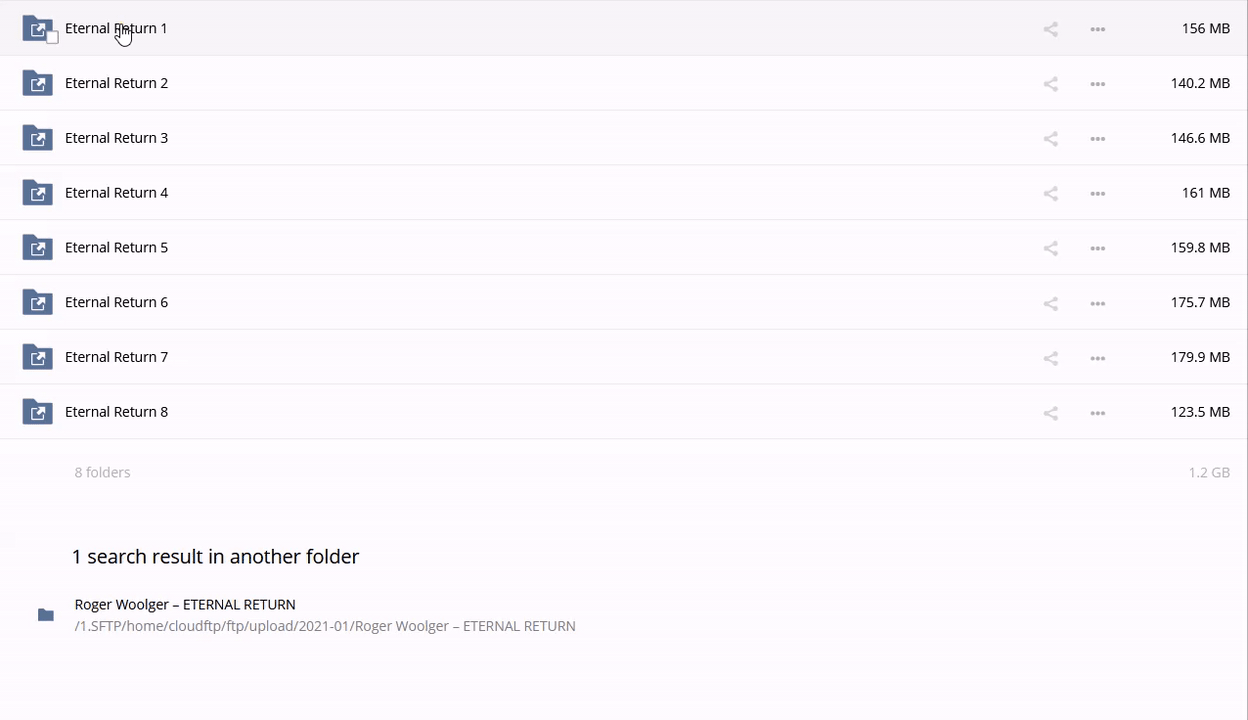The image size is (1248, 720).
Task: Open the Eternal Return 4 folder name
Action: coord(116,193)
